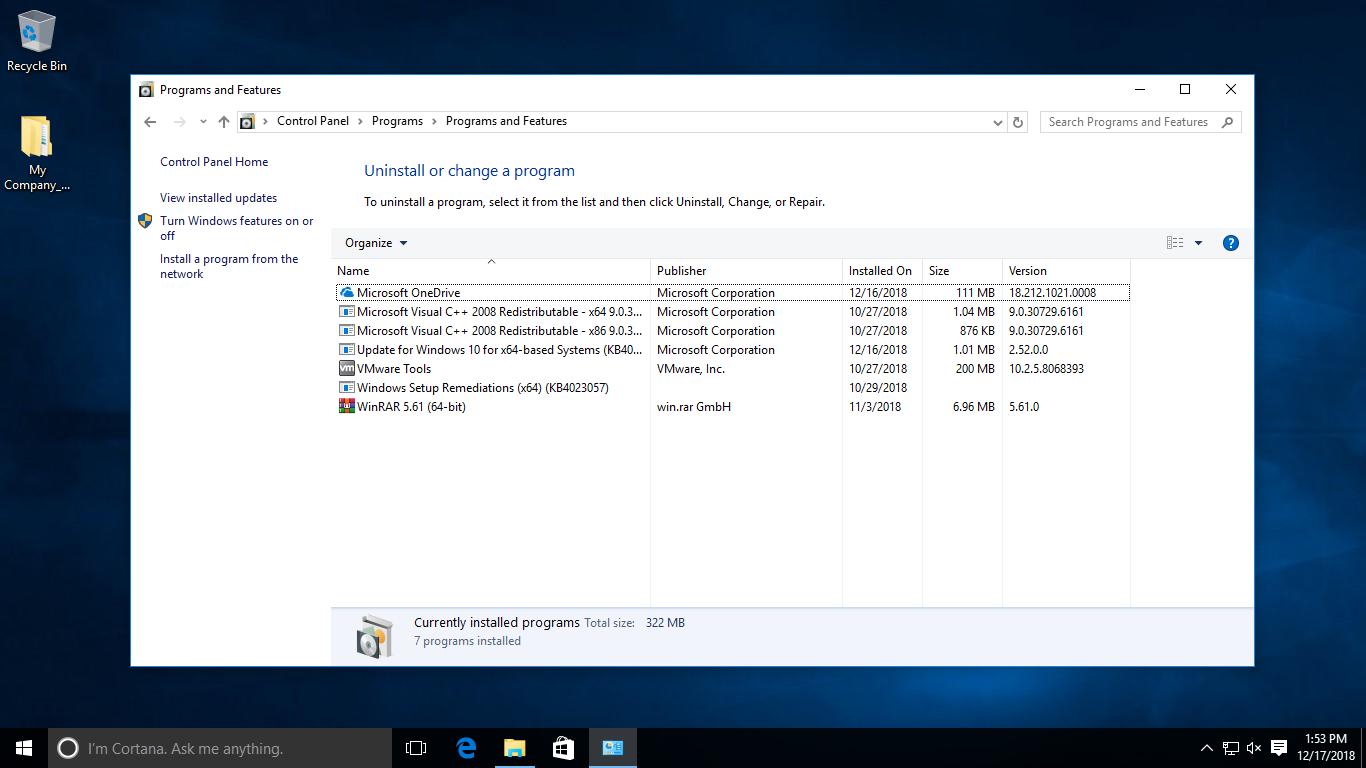Click the Up arrow navigation button

point(224,122)
